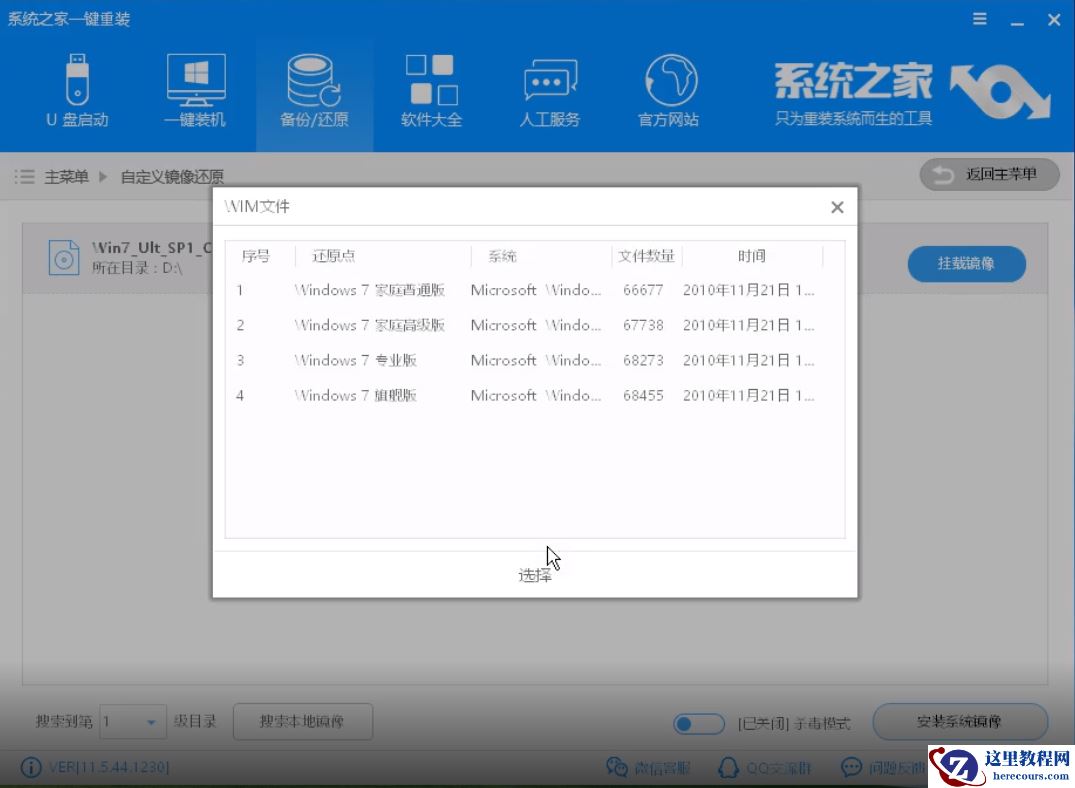Click the 挂载镜像 mount image button
The width and height of the screenshot is (1075, 788).
[966, 264]
